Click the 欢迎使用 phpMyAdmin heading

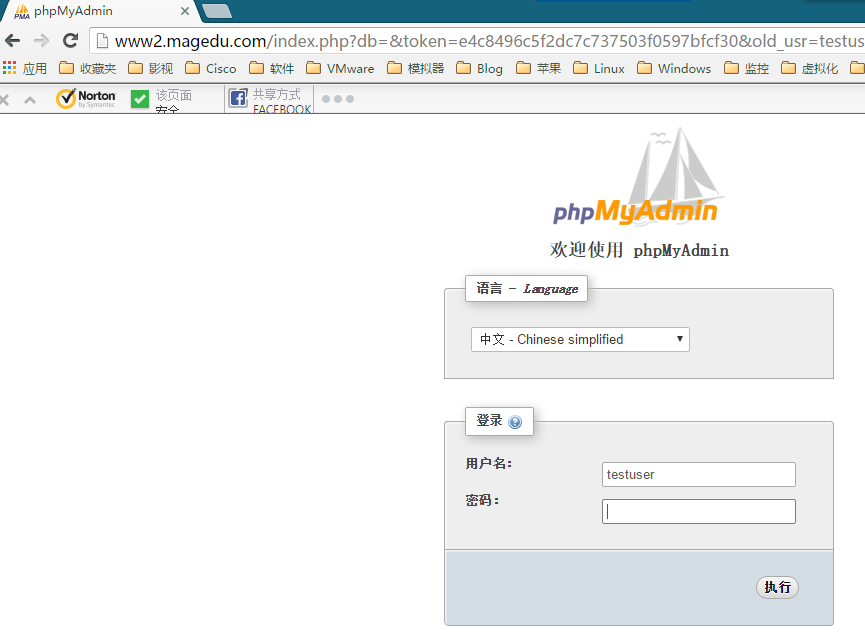pos(639,250)
